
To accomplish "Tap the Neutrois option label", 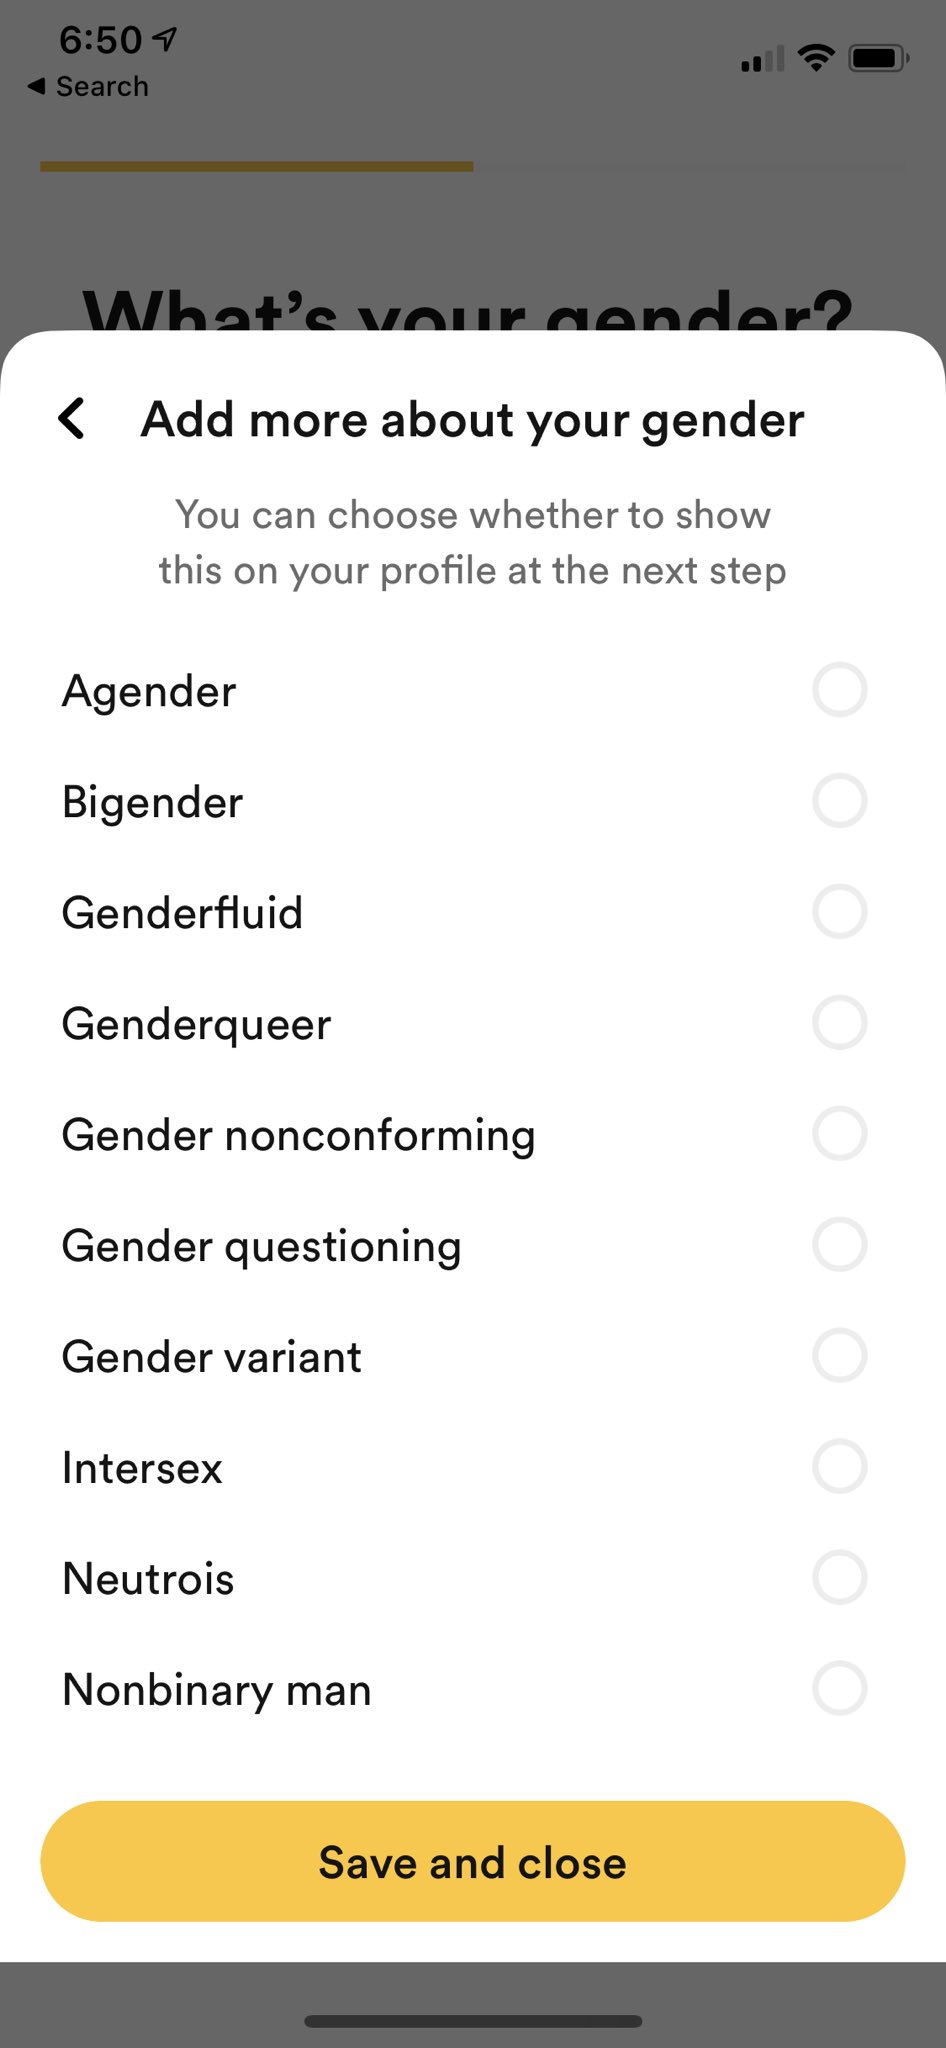I will click(x=148, y=1579).
